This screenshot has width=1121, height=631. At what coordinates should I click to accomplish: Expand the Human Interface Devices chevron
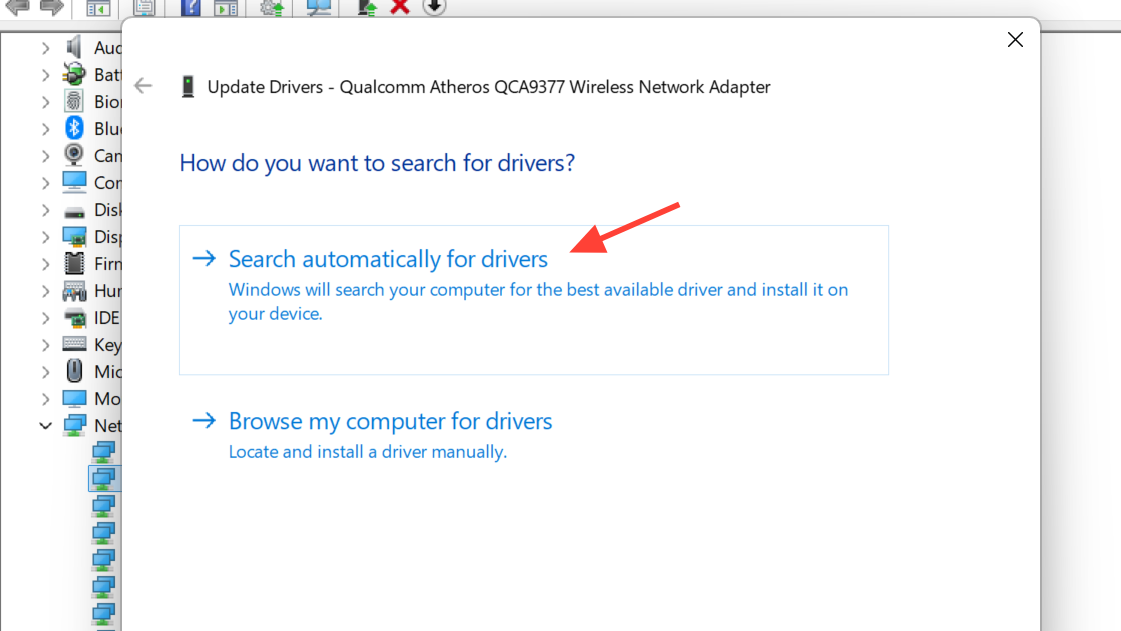click(x=45, y=291)
